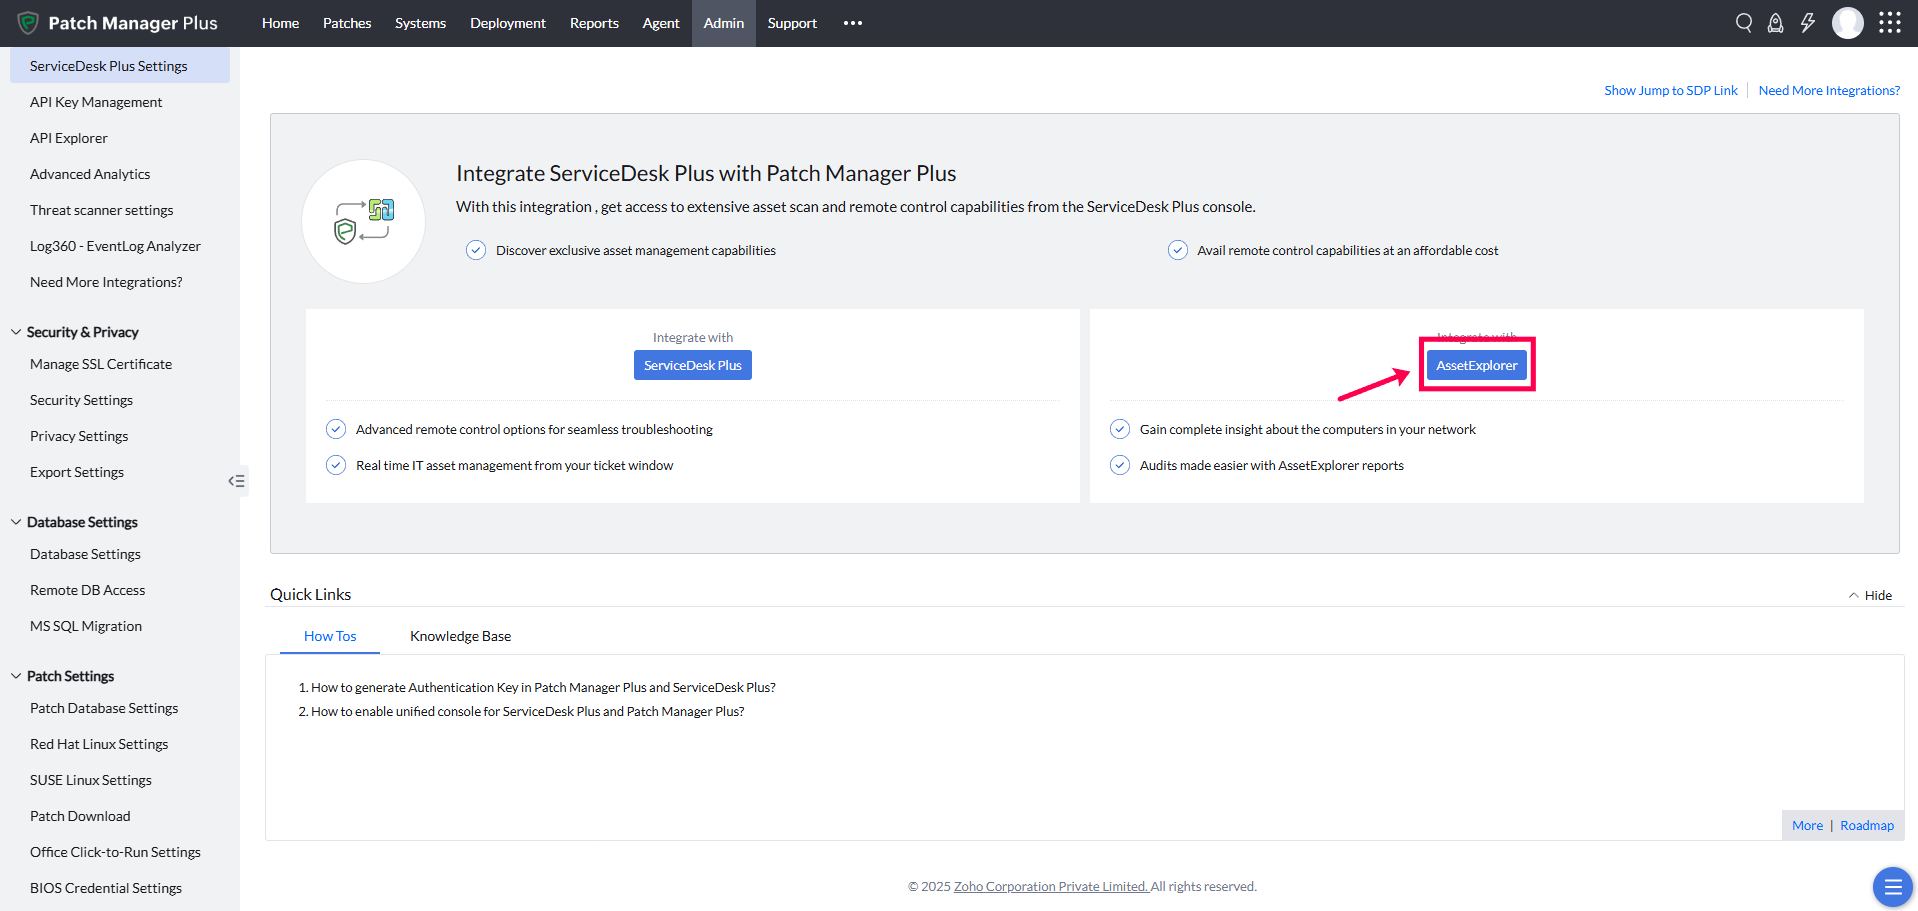The image size is (1918, 911).
Task: Open the Support menu
Action: 792,23
